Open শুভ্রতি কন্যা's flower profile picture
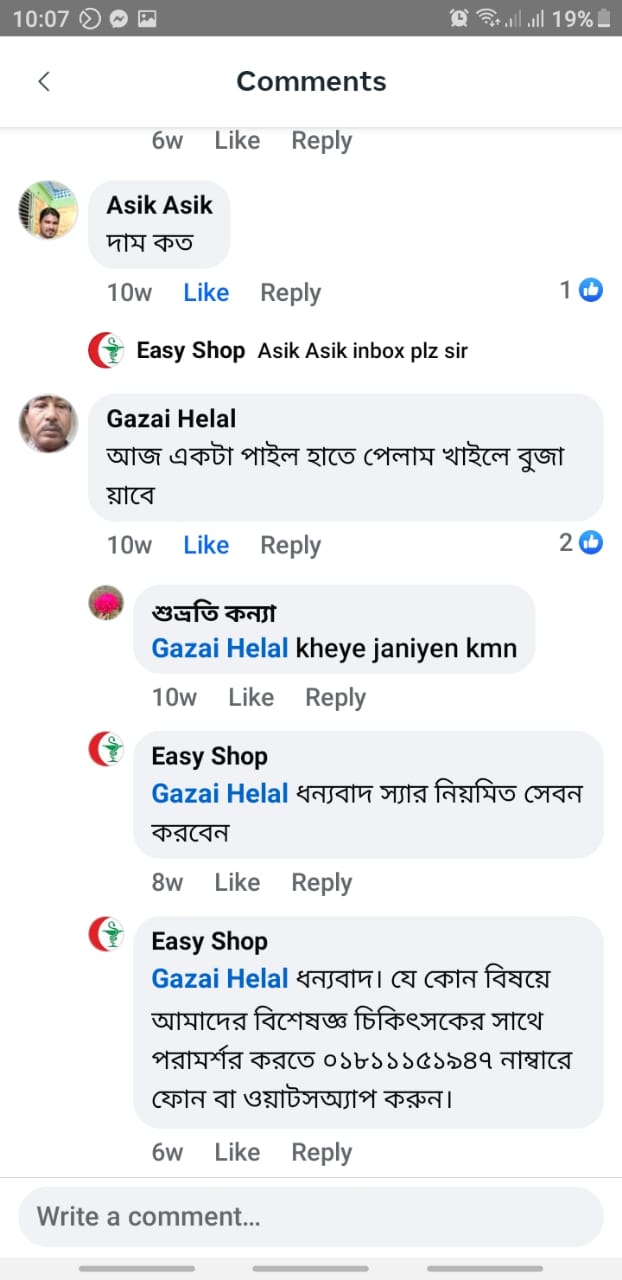The width and height of the screenshot is (622, 1280). click(x=107, y=603)
